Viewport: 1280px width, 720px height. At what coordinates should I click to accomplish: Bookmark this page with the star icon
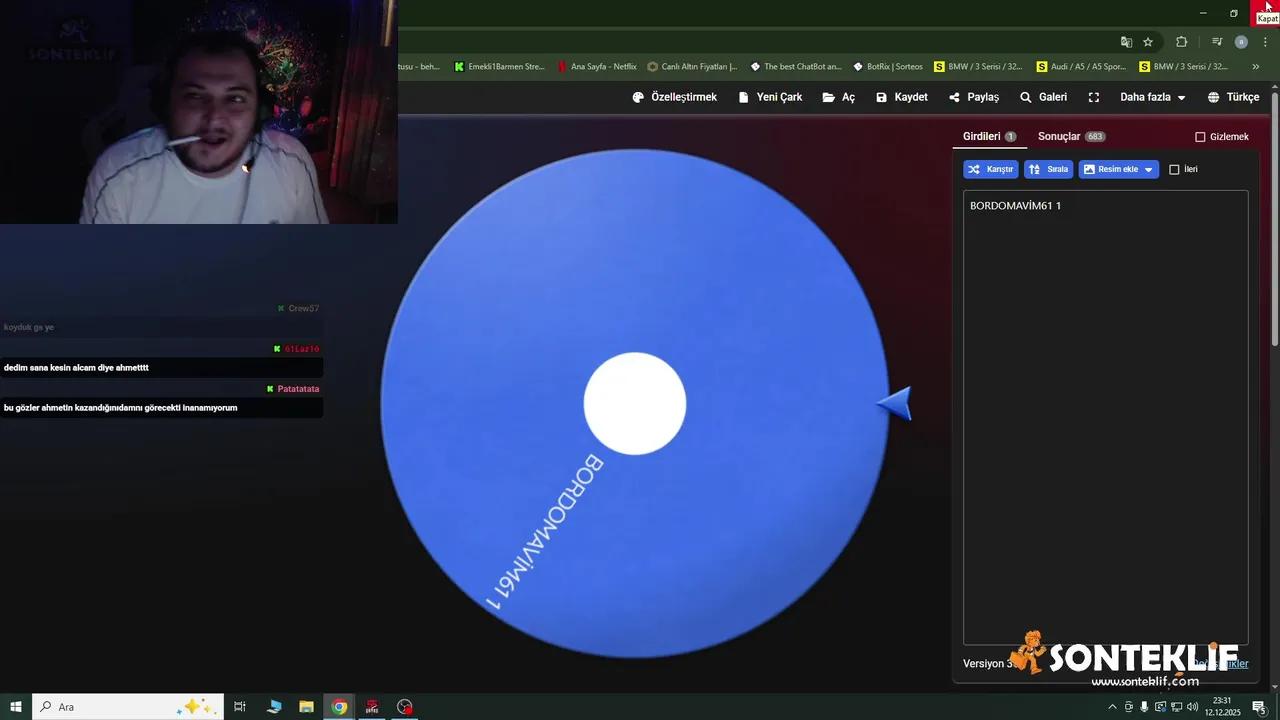coord(1148,42)
